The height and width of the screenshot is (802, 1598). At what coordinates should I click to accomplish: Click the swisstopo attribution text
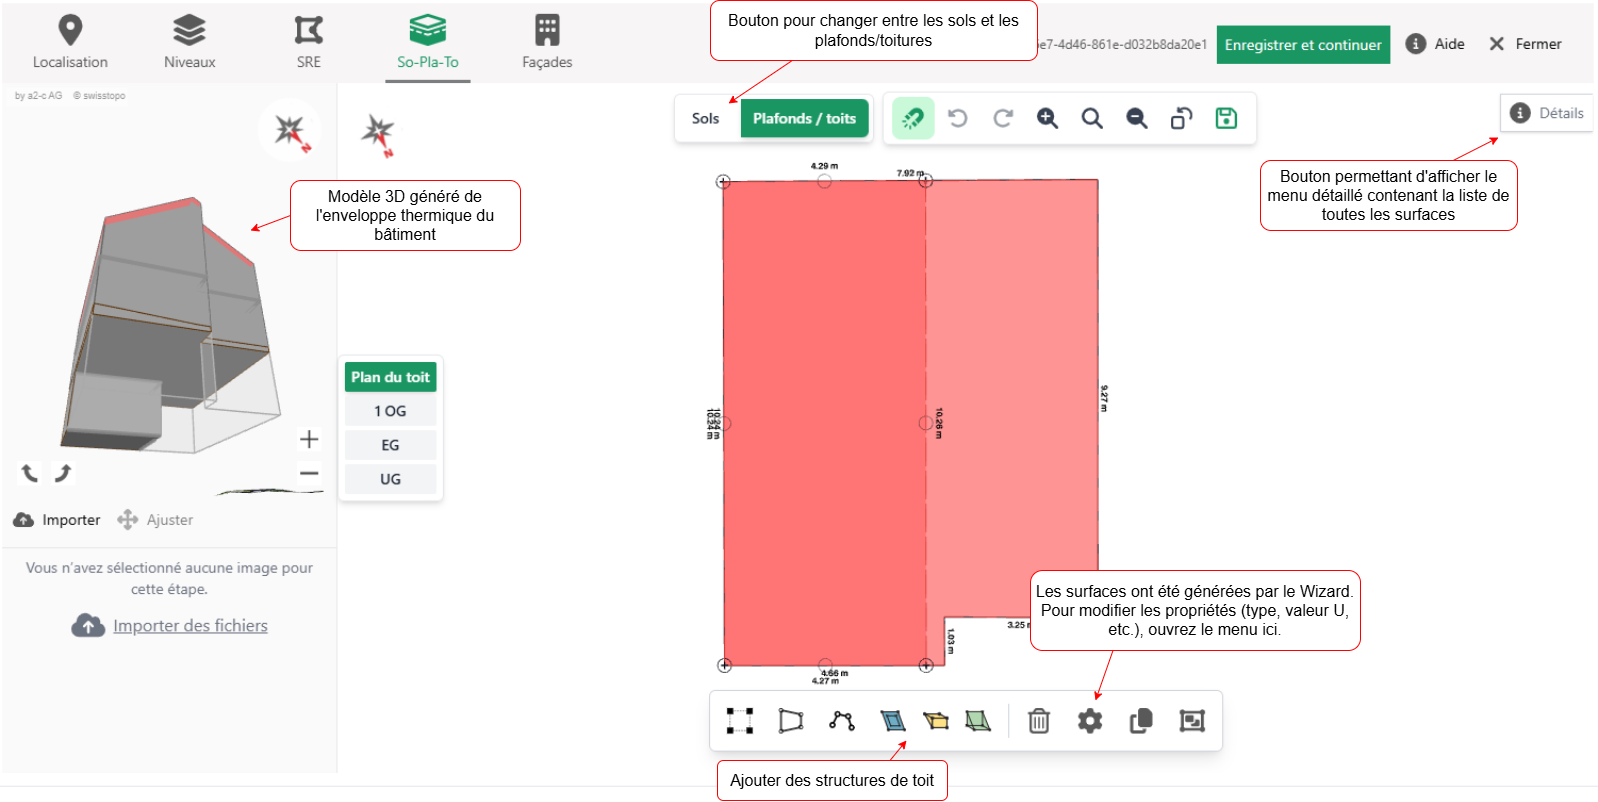(x=100, y=96)
